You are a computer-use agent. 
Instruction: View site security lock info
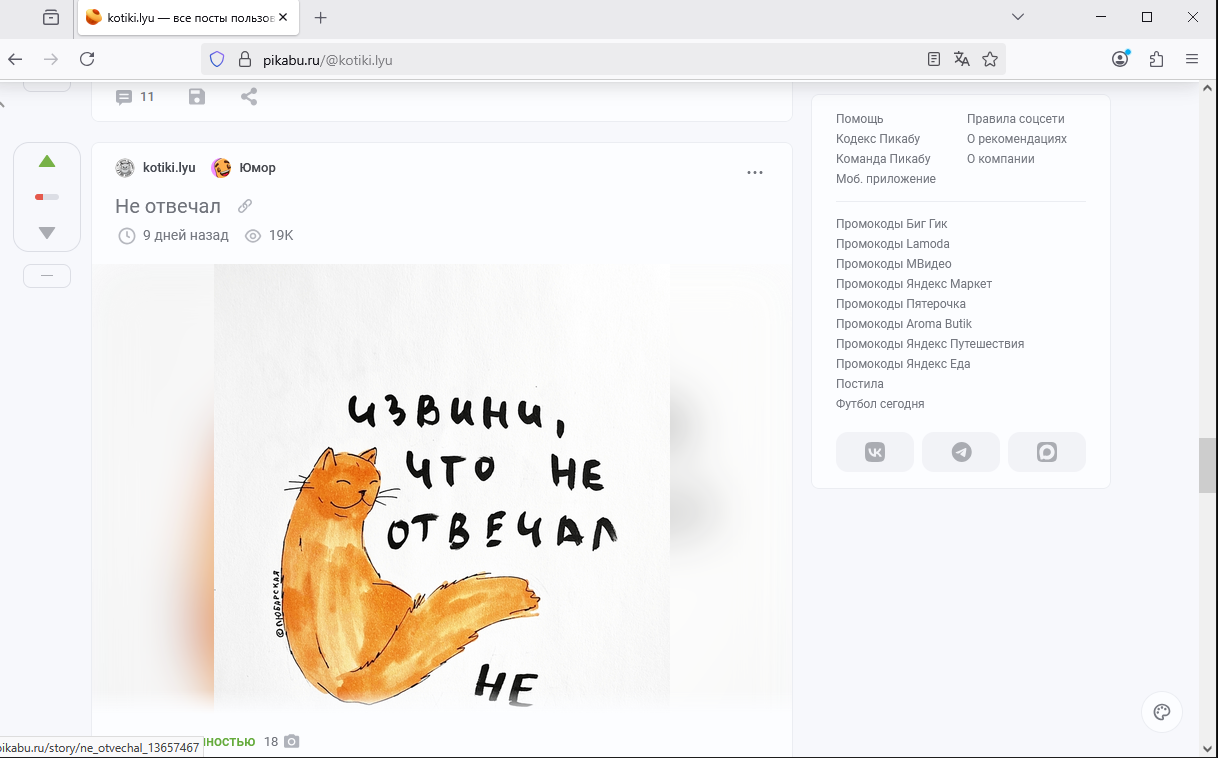(x=244, y=59)
